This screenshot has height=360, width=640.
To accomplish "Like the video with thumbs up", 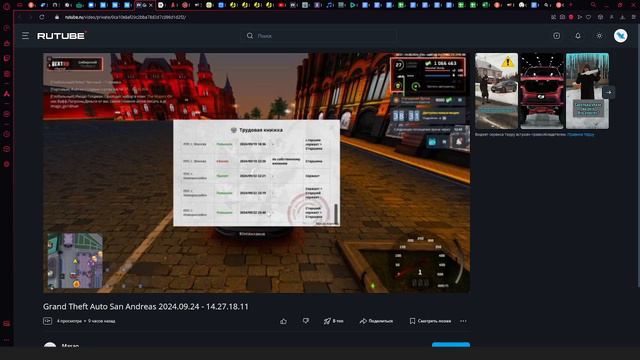I will point(283,321).
